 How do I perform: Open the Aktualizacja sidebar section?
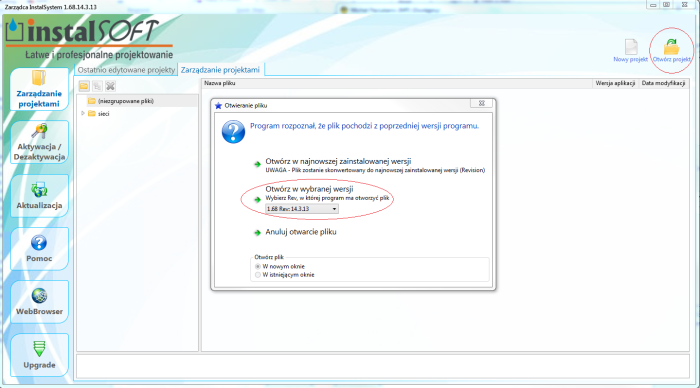[x=39, y=196]
